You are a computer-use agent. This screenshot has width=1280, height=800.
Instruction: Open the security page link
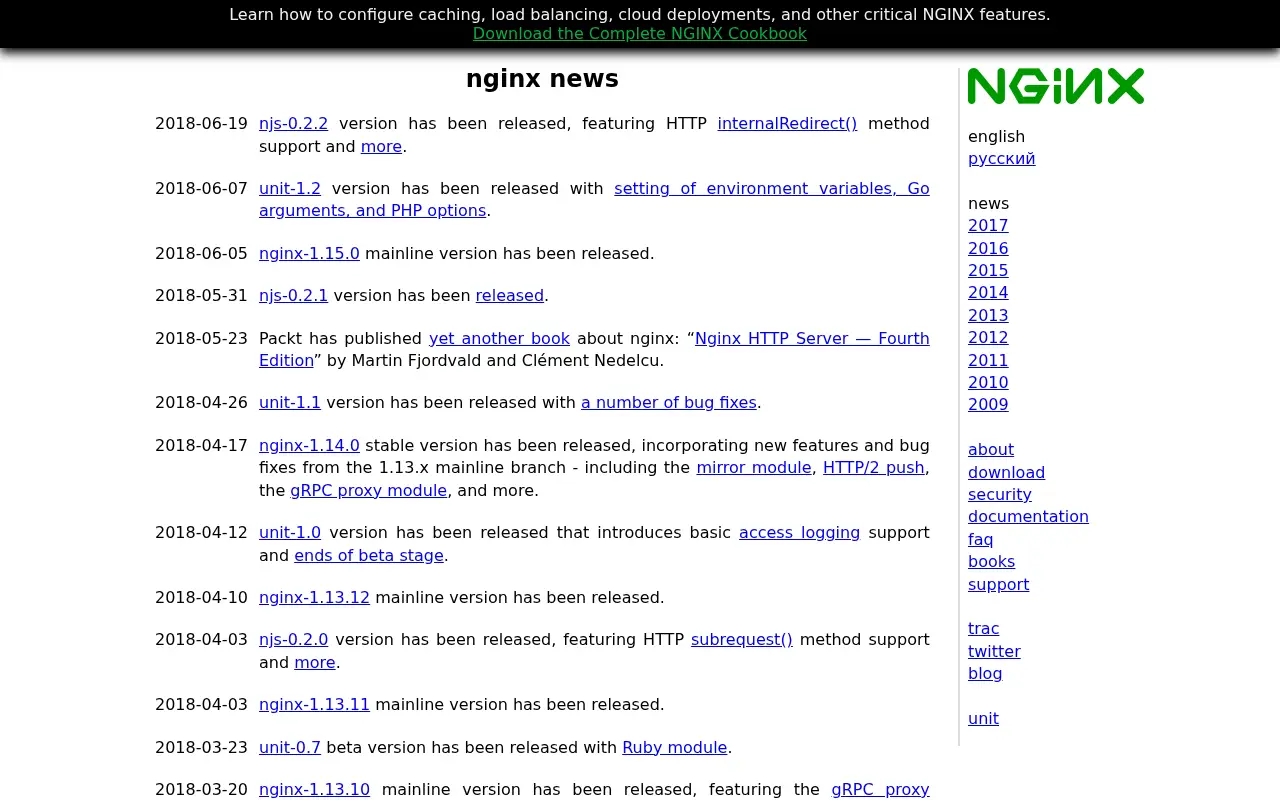(999, 494)
